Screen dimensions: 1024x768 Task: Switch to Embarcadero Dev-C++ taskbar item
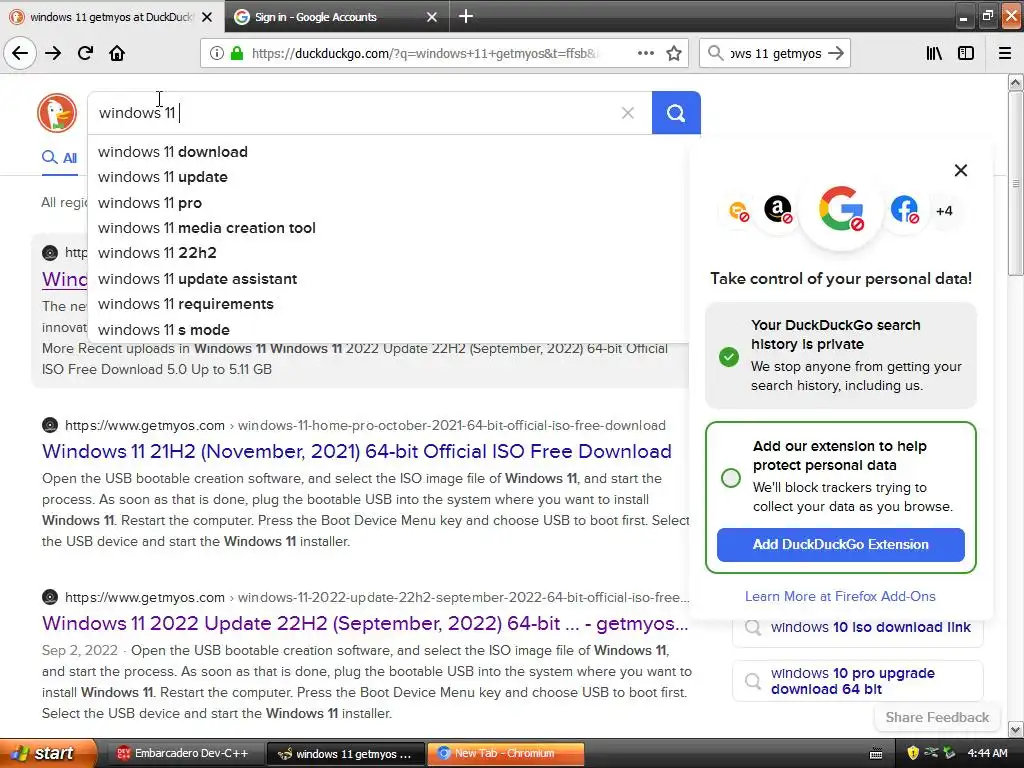click(x=184, y=754)
